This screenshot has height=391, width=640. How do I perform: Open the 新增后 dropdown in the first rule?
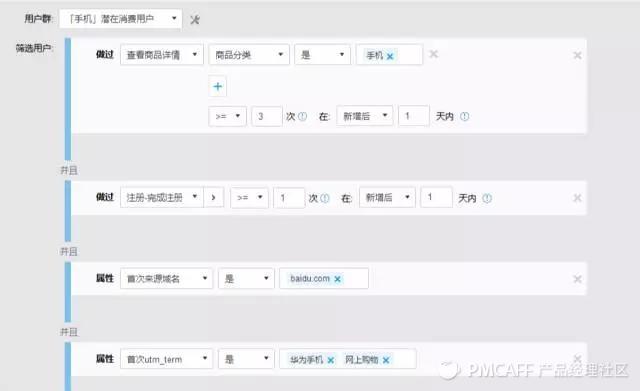tap(364, 116)
